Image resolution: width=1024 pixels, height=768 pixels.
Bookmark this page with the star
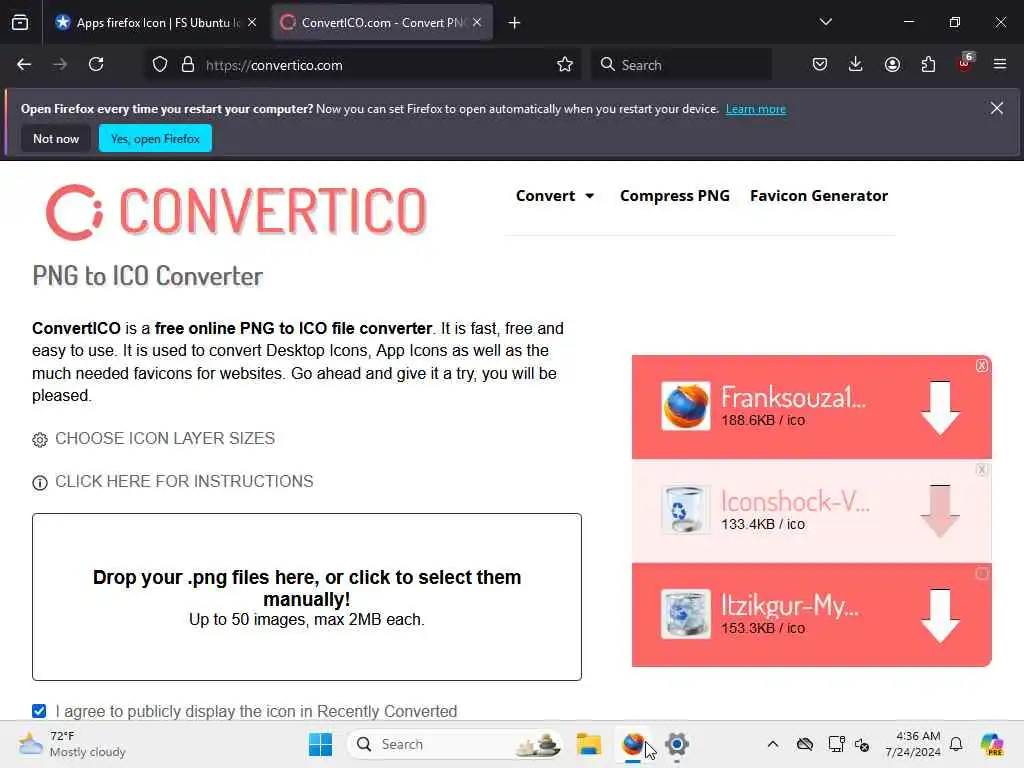point(565,65)
